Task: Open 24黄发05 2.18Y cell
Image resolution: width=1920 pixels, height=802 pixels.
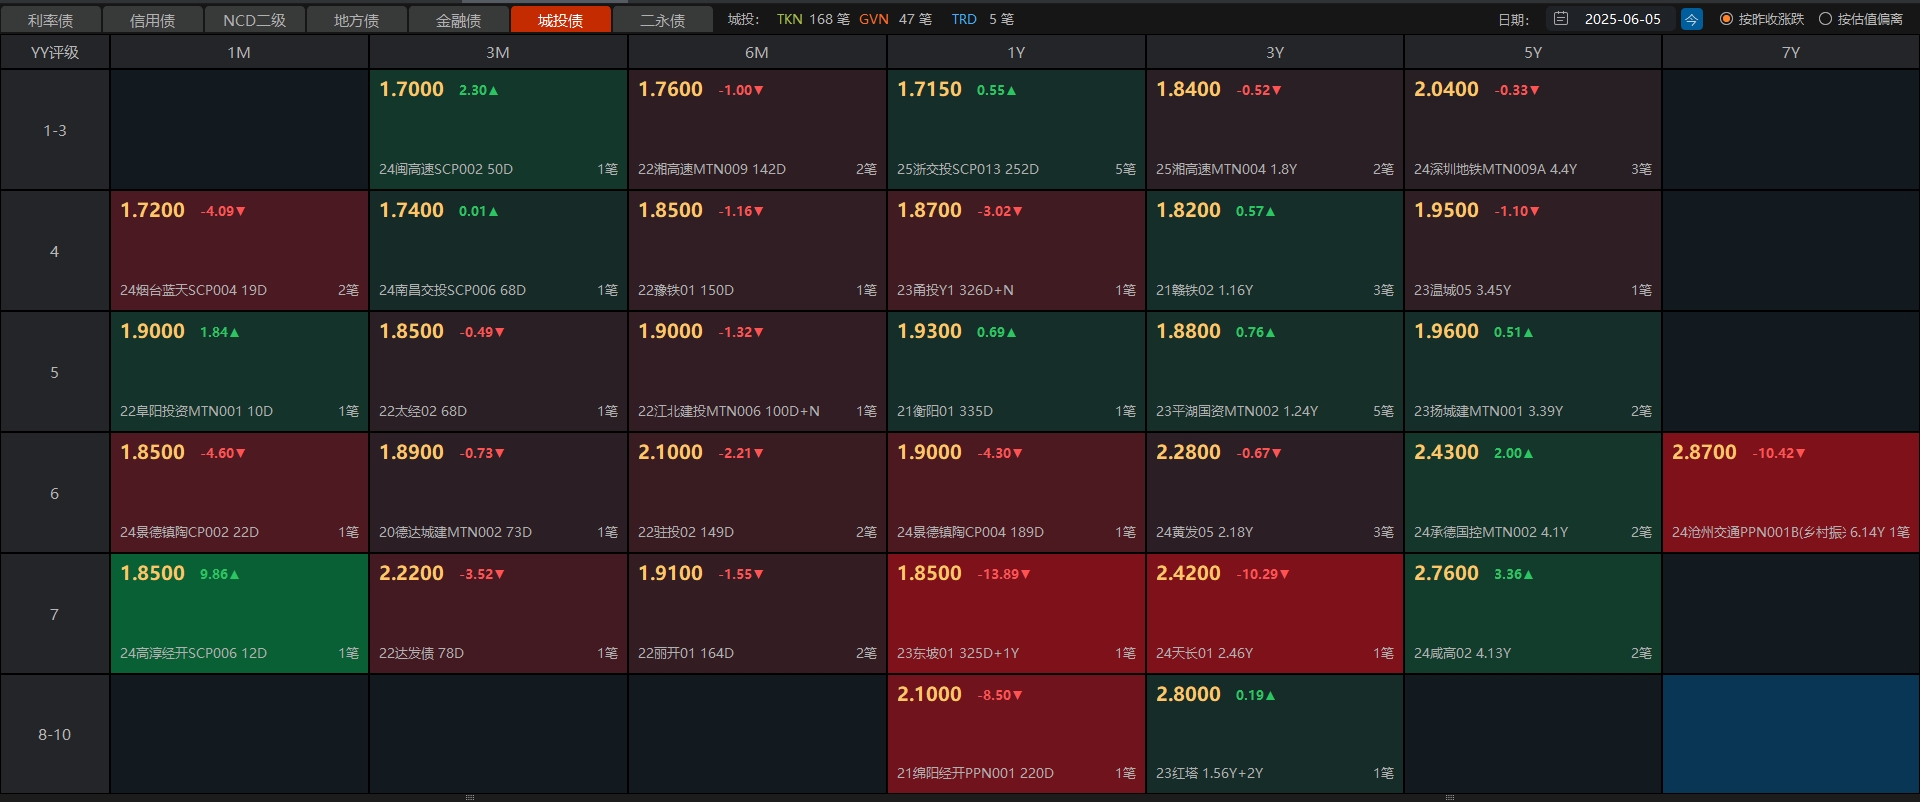Action: coord(1275,493)
